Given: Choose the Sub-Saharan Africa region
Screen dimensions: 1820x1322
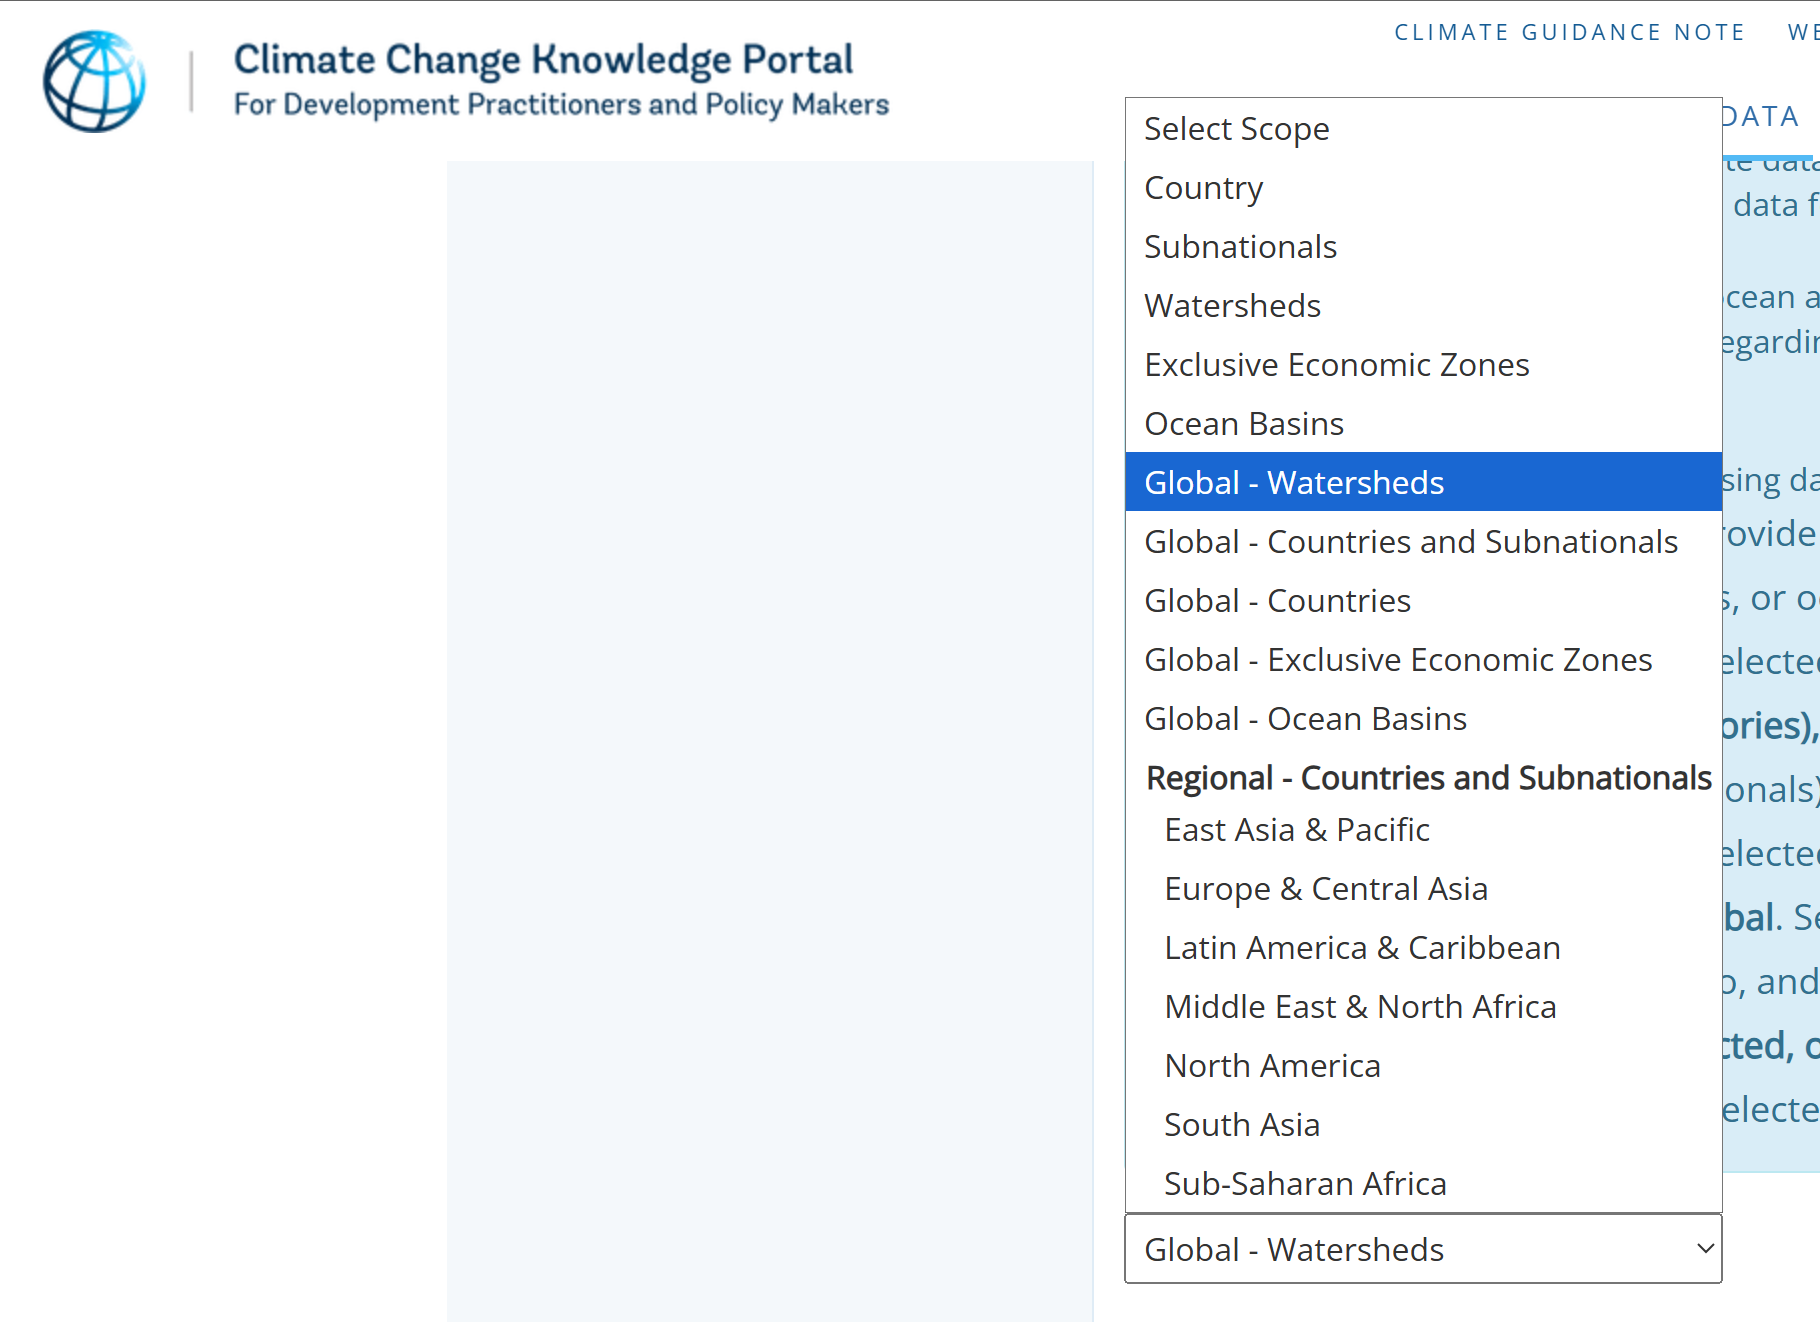Looking at the screenshot, I should (x=1304, y=1184).
